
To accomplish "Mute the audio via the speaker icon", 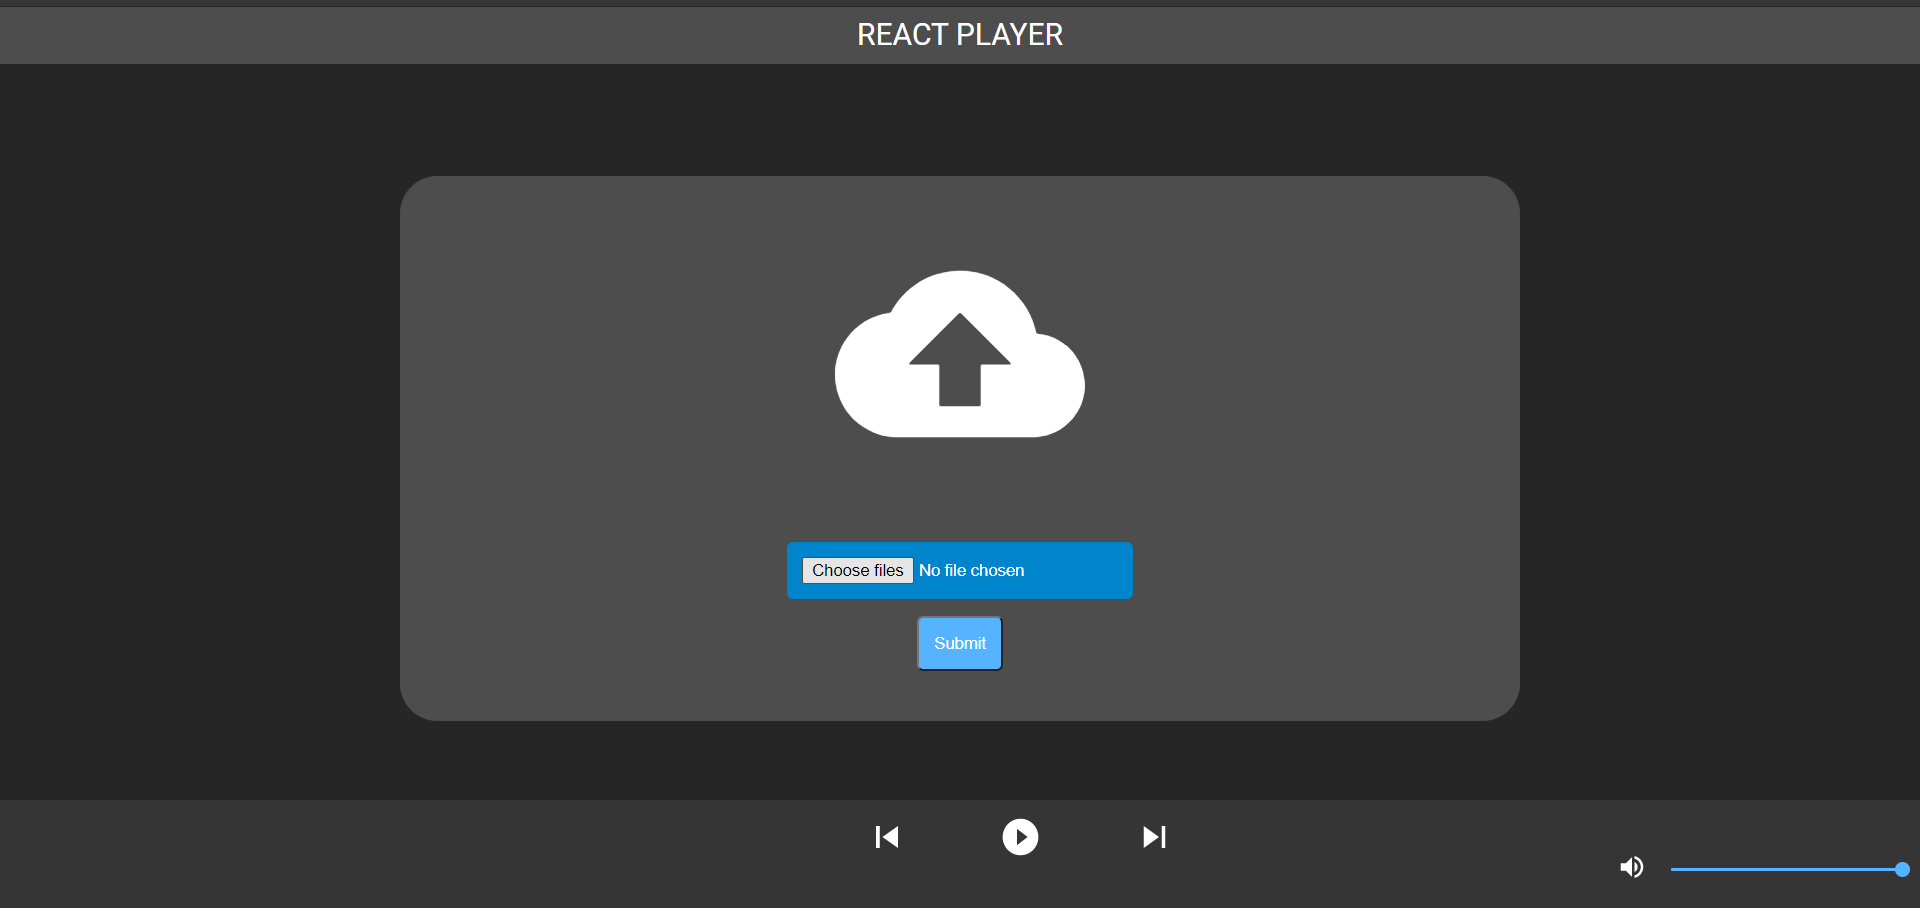I will coord(1630,867).
